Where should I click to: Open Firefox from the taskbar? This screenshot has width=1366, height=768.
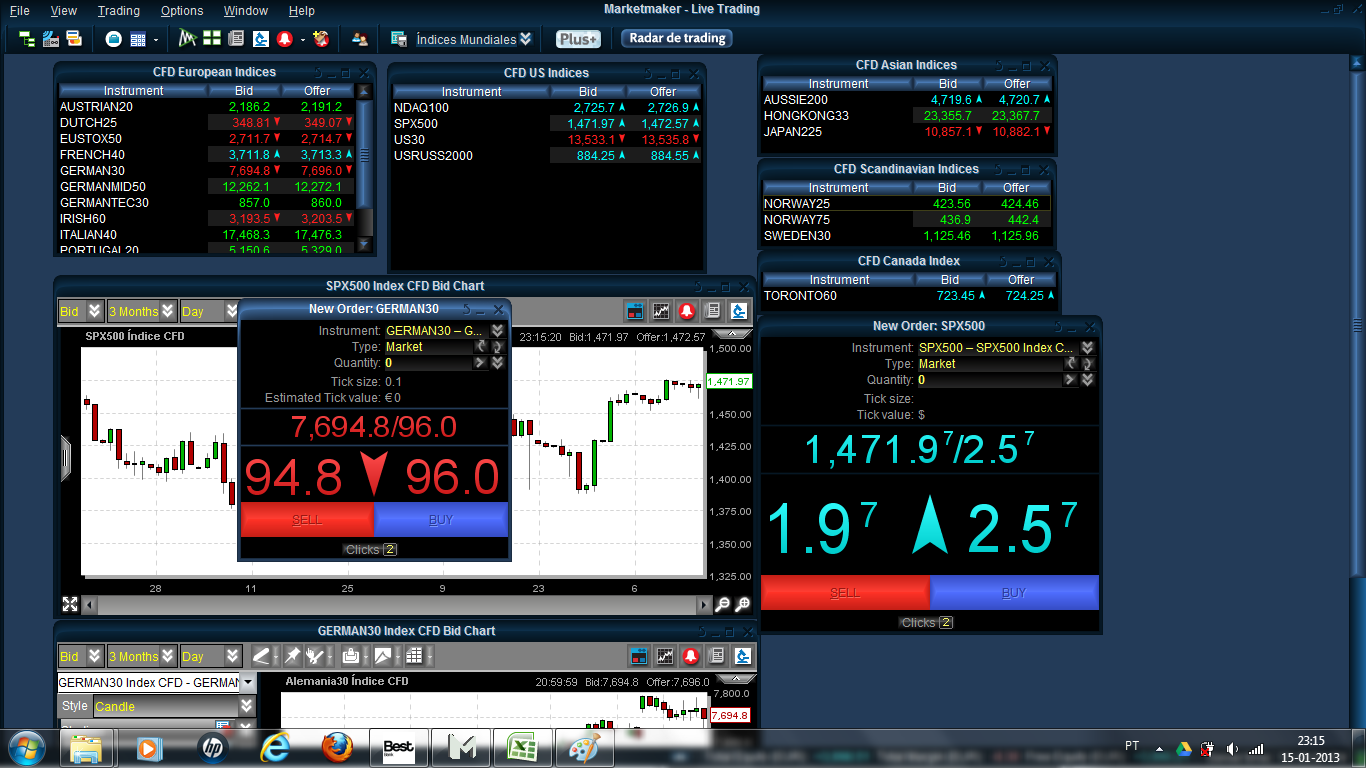pos(337,747)
